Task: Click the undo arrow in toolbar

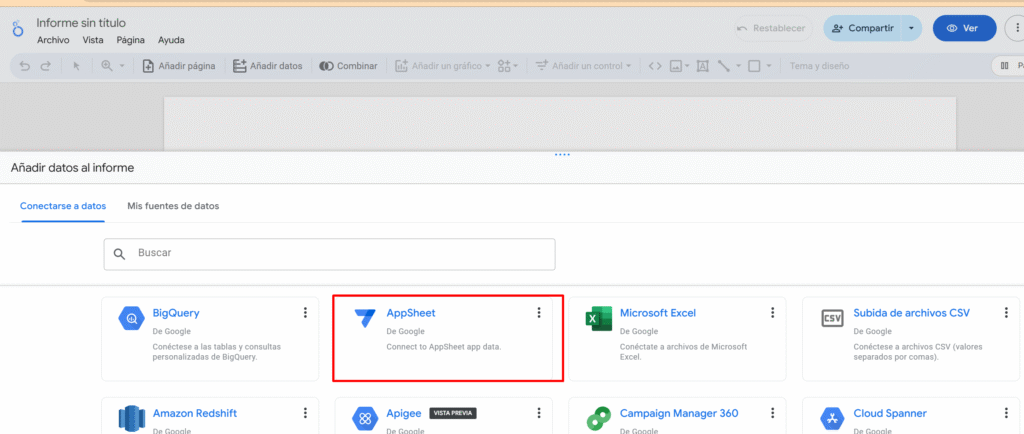Action: click(x=25, y=66)
